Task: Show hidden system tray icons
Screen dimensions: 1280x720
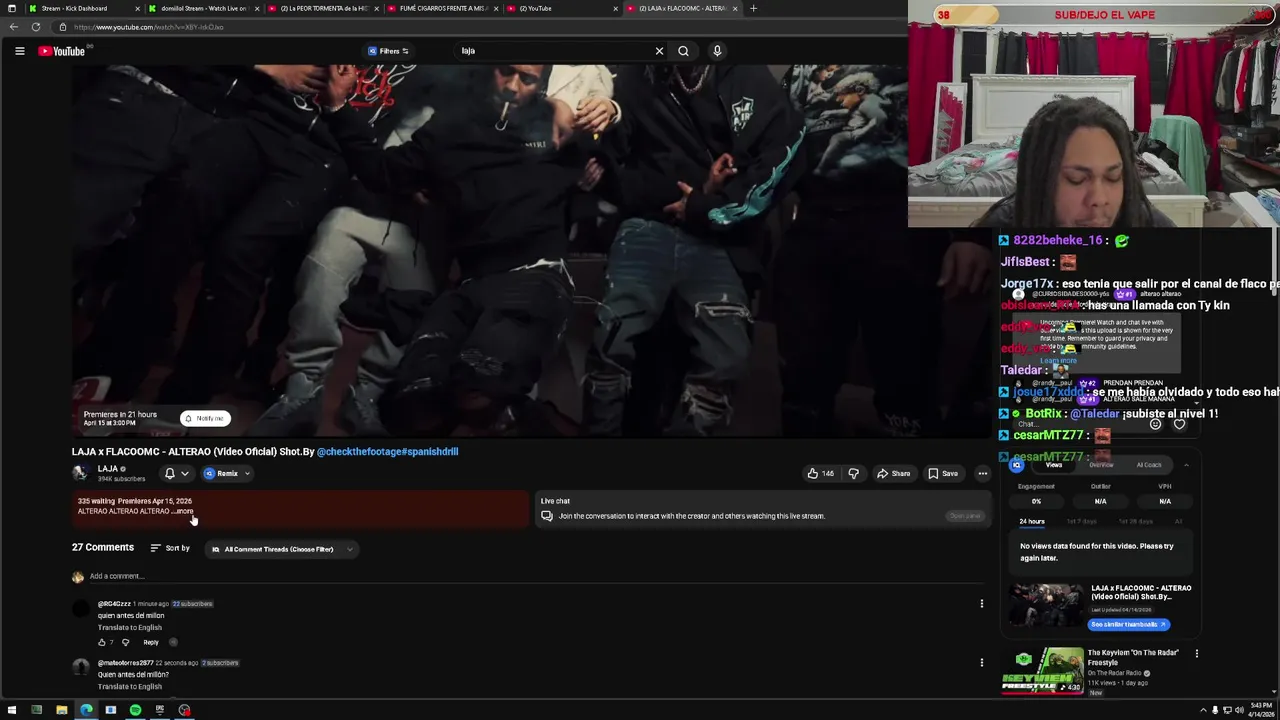Action: pyautogui.click(x=1203, y=710)
